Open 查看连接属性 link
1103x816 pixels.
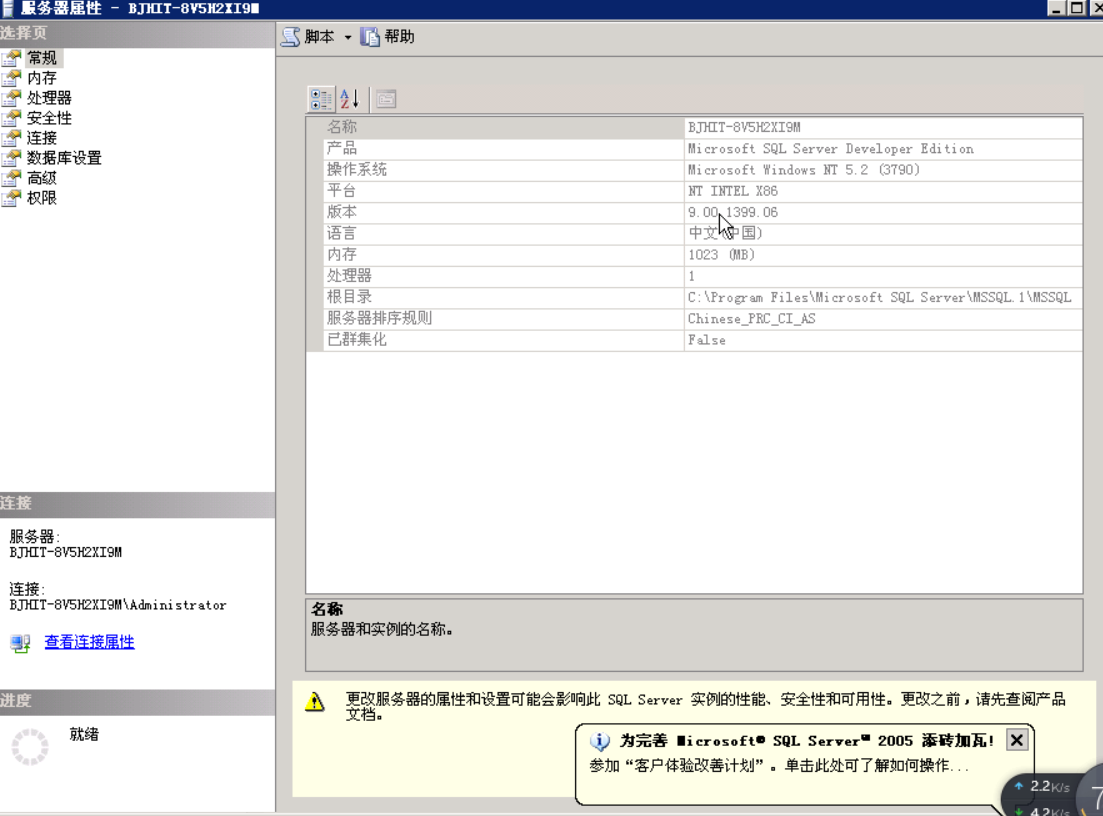(x=89, y=642)
